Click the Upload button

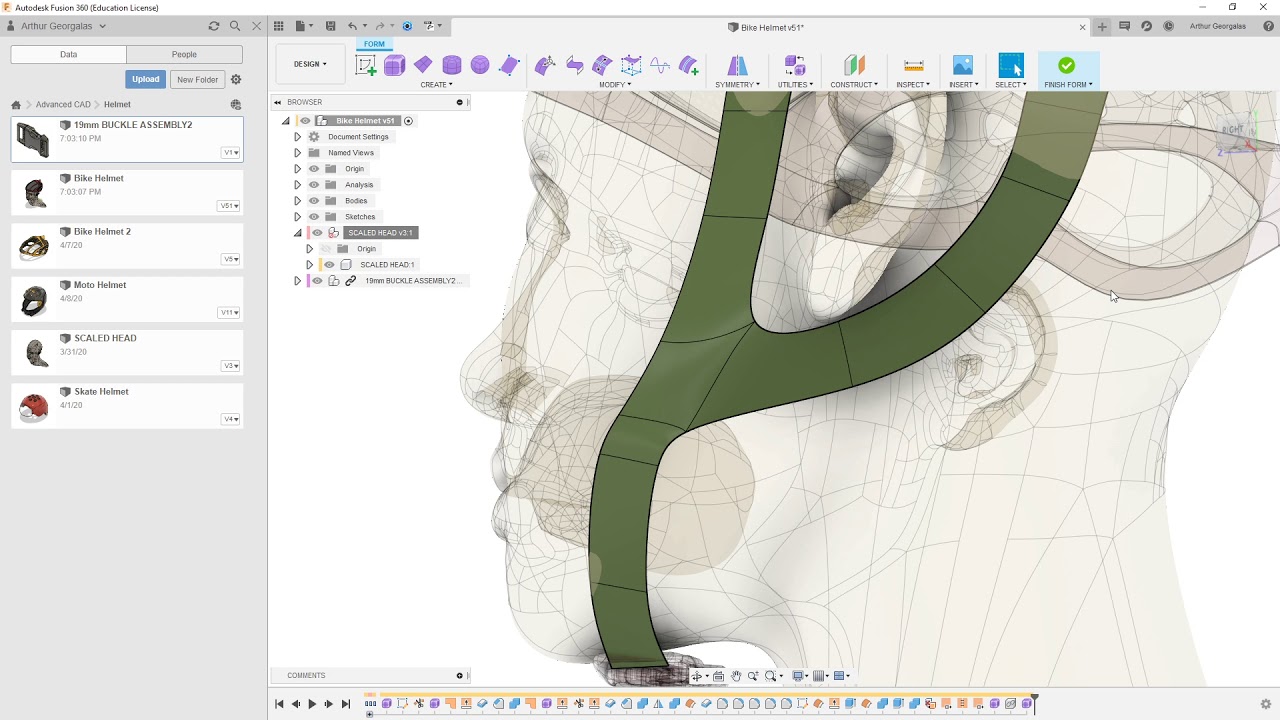(x=145, y=79)
